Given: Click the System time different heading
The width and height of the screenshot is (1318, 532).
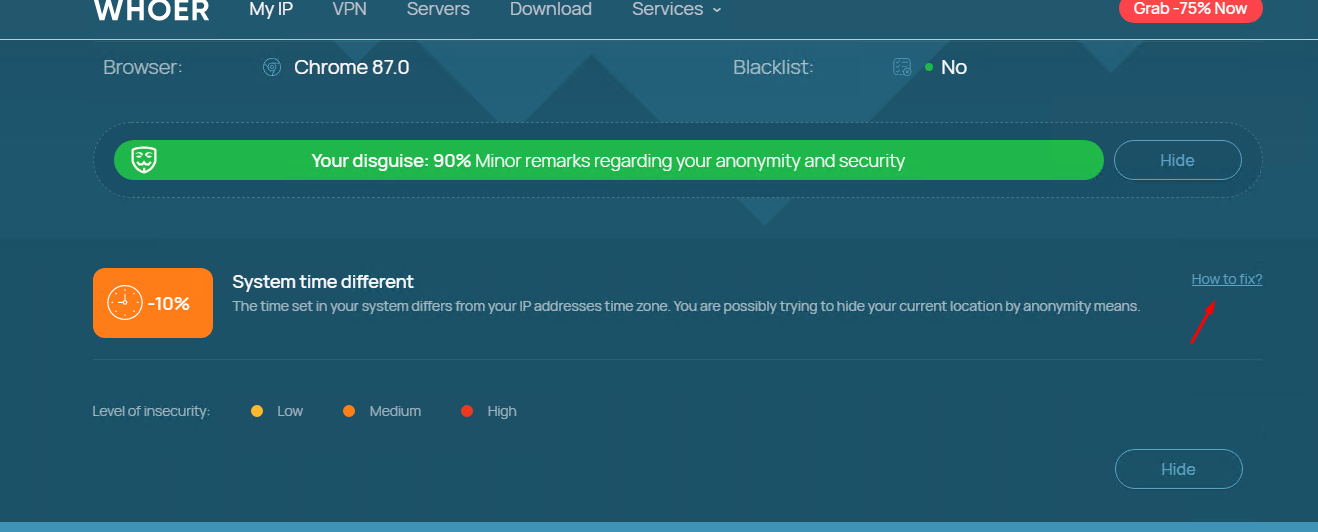Looking at the screenshot, I should (x=323, y=282).
